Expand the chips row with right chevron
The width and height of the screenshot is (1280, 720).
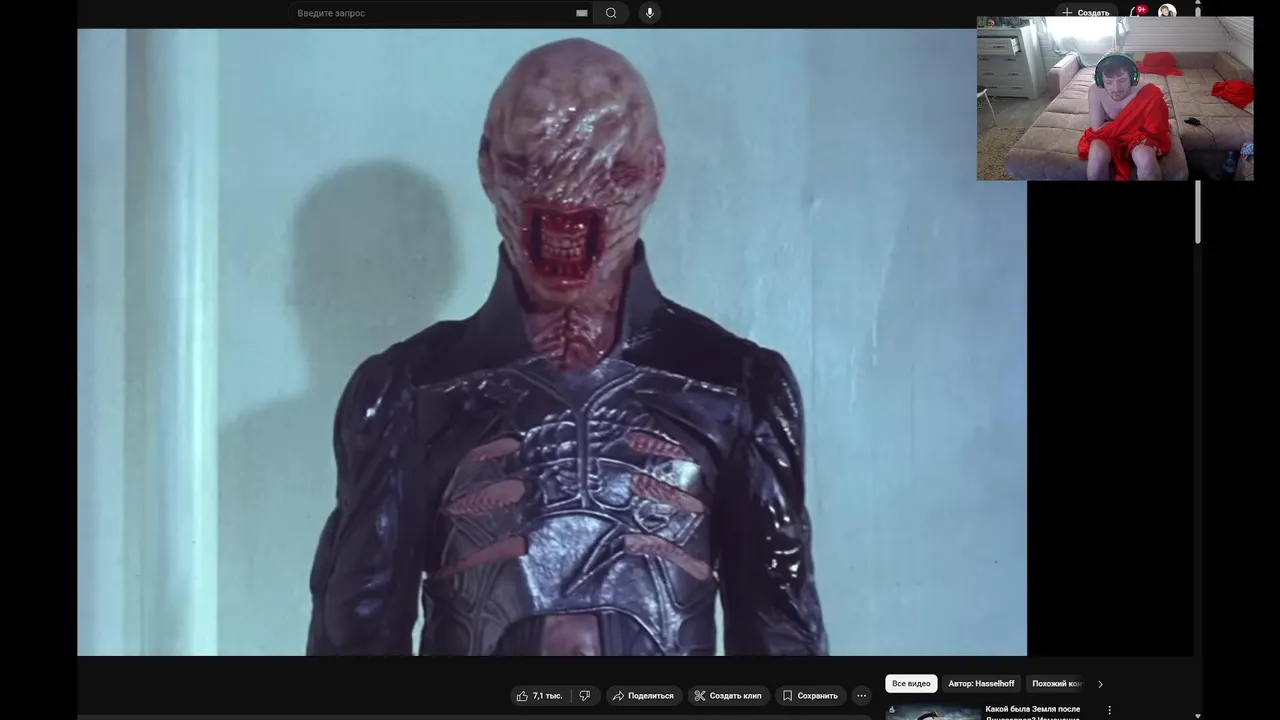[x=1100, y=684]
